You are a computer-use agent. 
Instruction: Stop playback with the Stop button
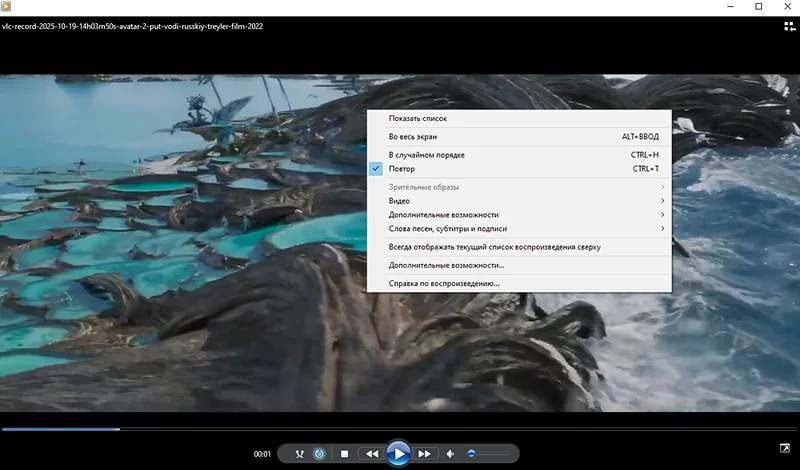344,454
